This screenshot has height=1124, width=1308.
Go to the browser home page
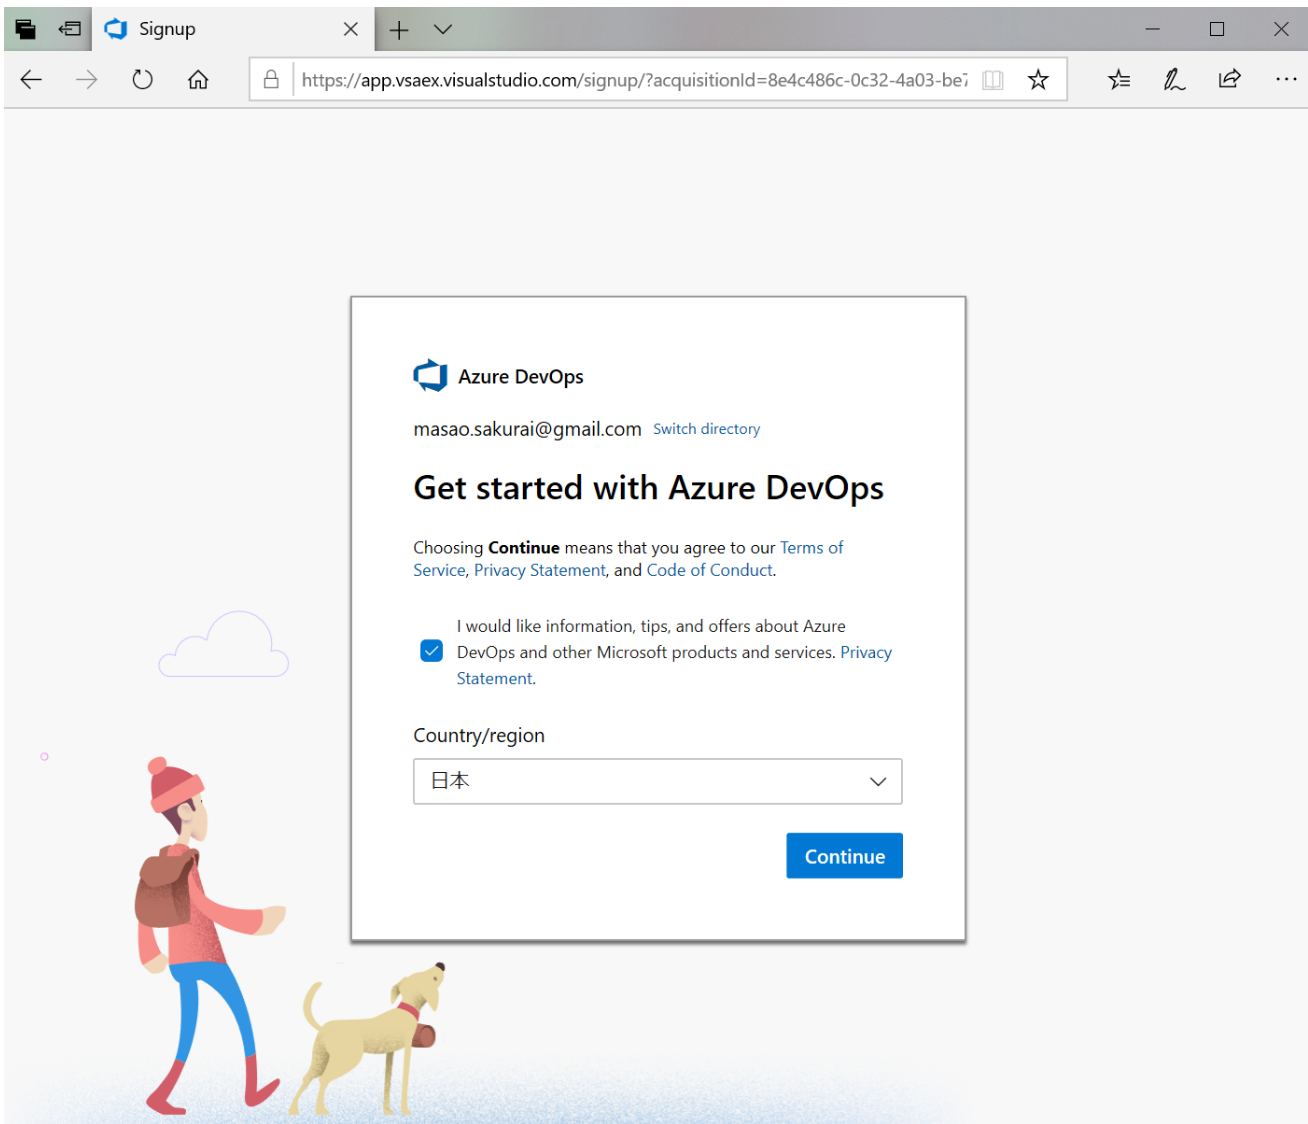tap(198, 80)
